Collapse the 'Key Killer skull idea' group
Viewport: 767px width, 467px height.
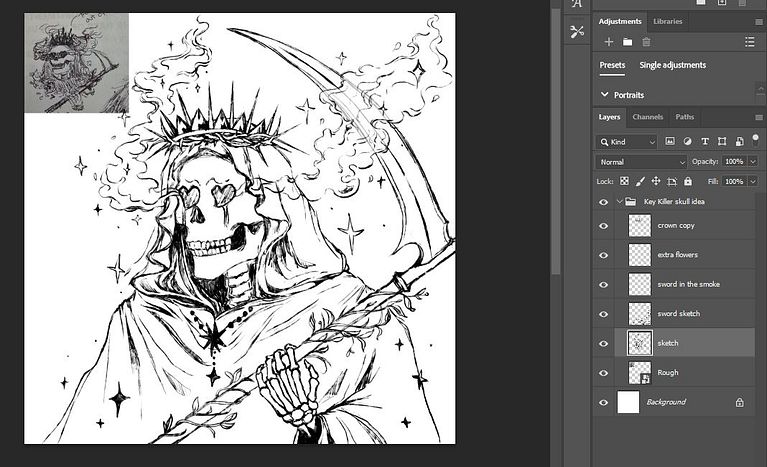click(618, 202)
